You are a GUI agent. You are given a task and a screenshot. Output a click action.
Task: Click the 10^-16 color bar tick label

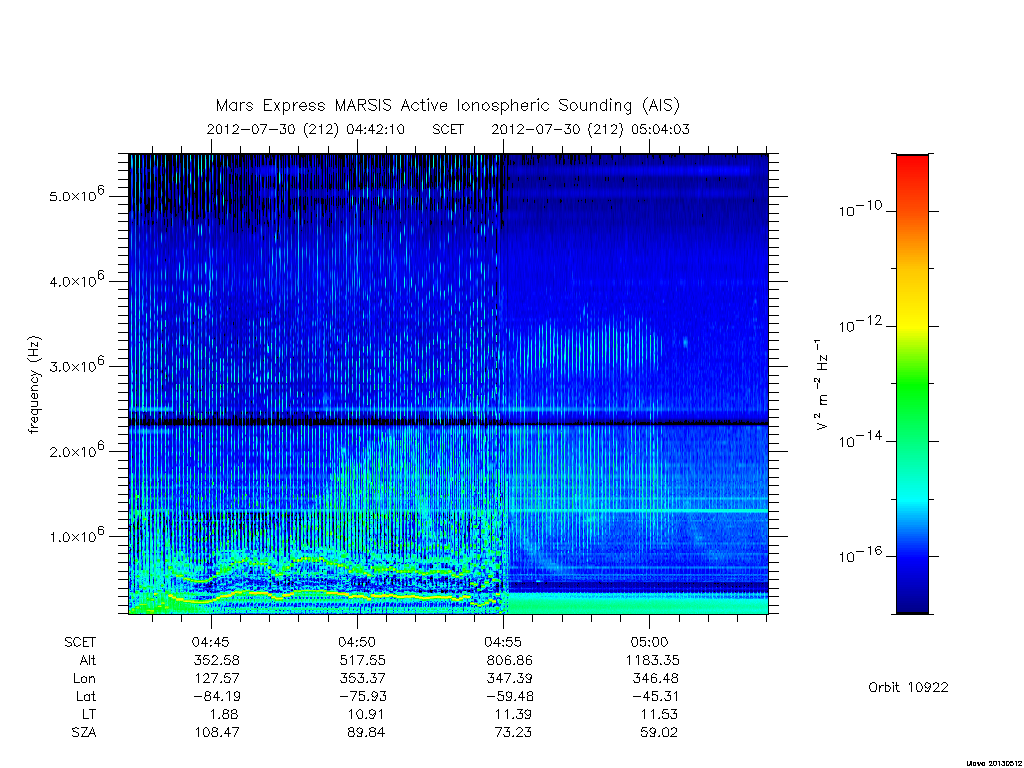click(x=860, y=555)
